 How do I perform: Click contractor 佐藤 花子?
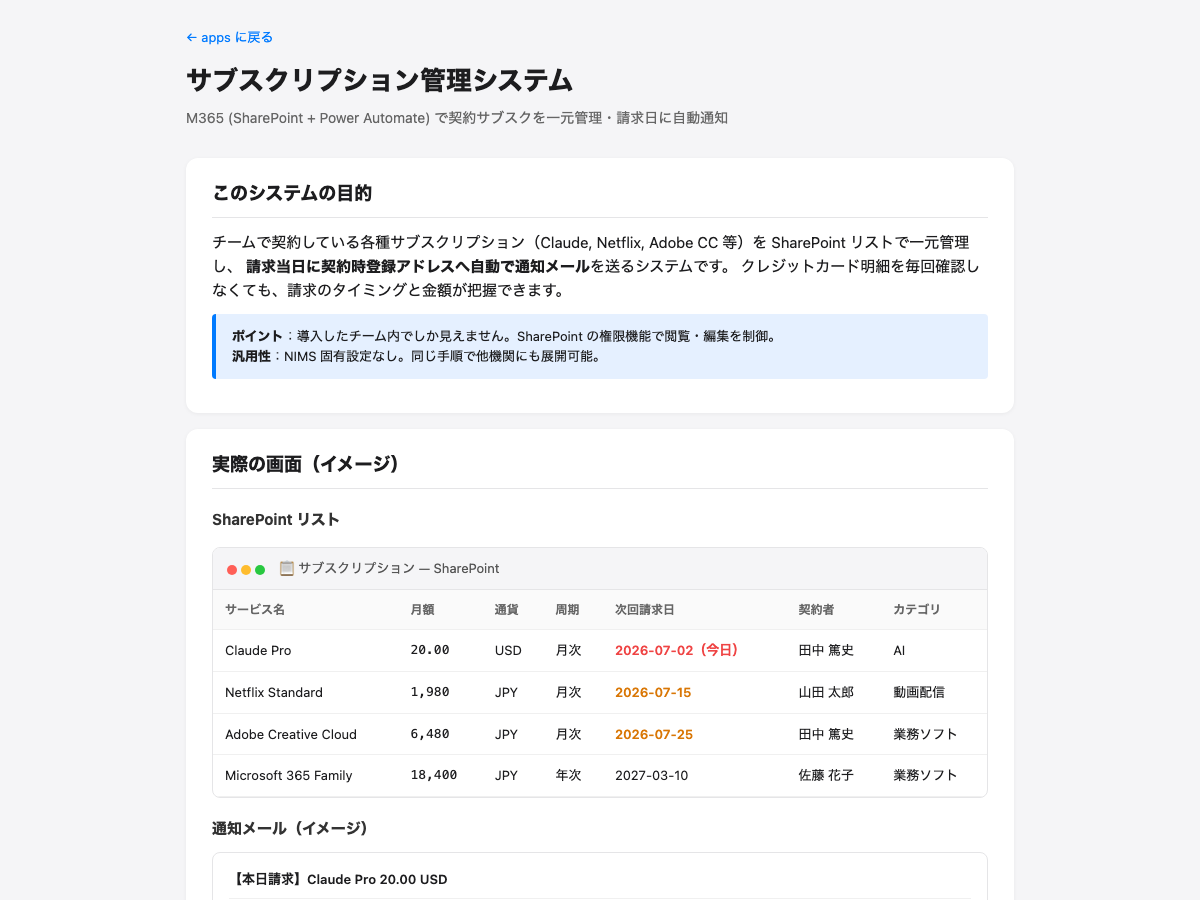[x=826, y=775]
